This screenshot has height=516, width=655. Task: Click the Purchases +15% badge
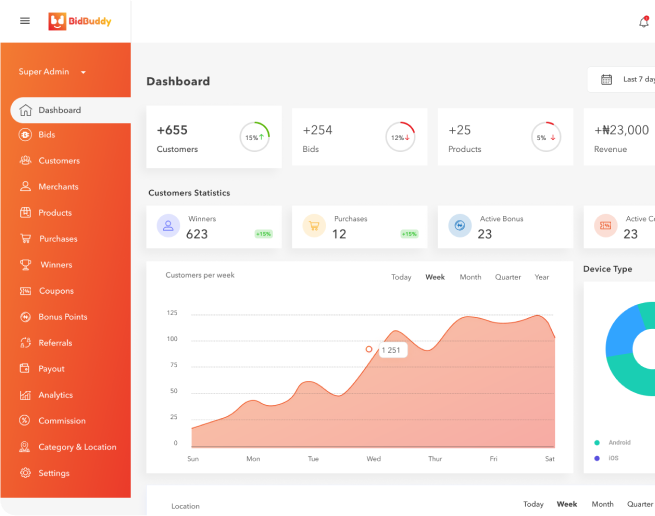pyautogui.click(x=409, y=234)
